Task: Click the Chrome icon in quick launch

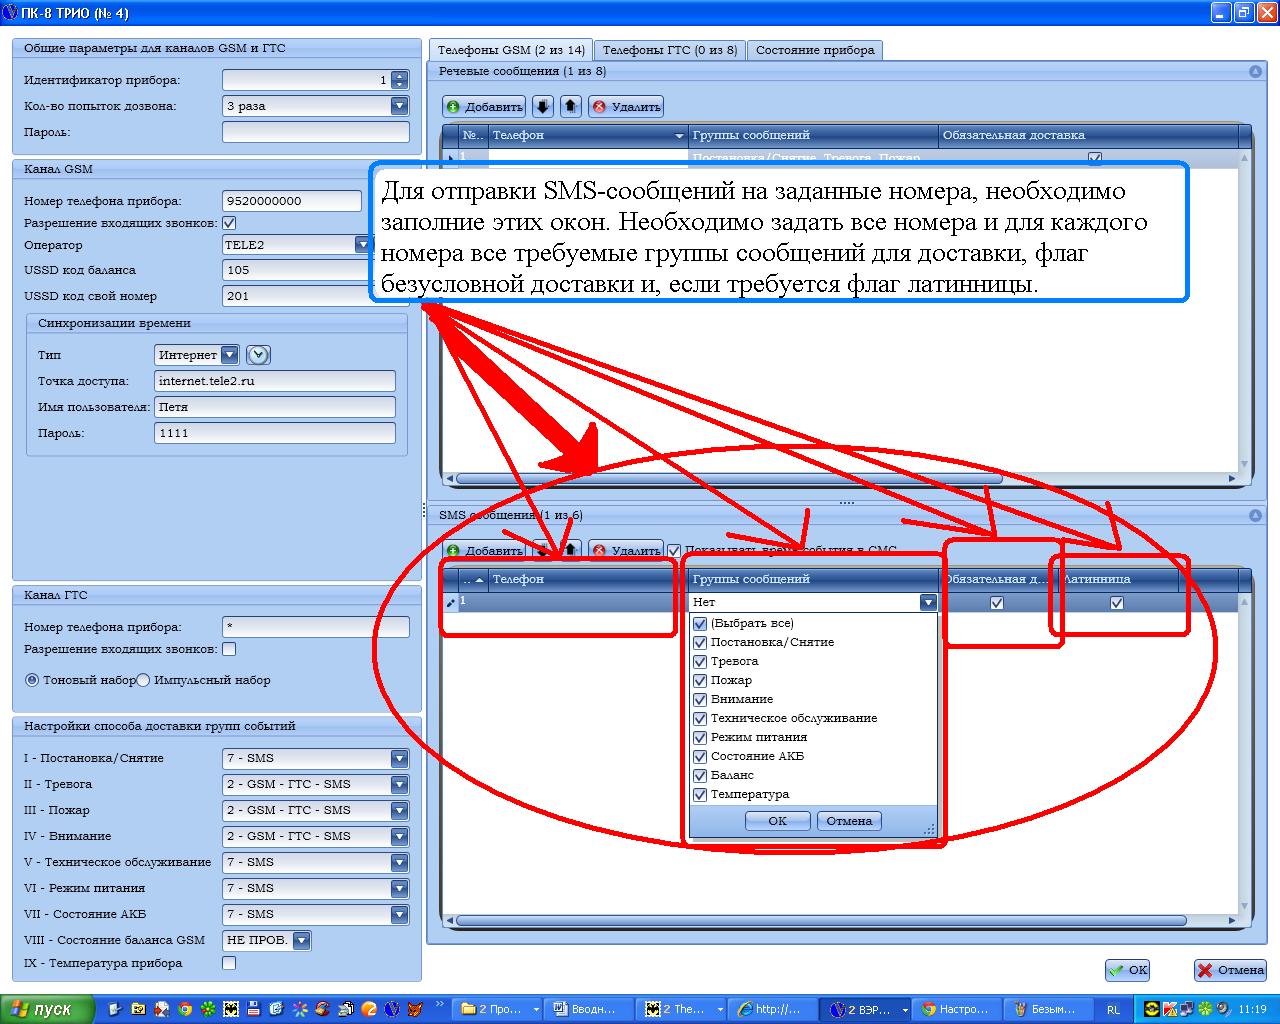Action: (185, 1009)
